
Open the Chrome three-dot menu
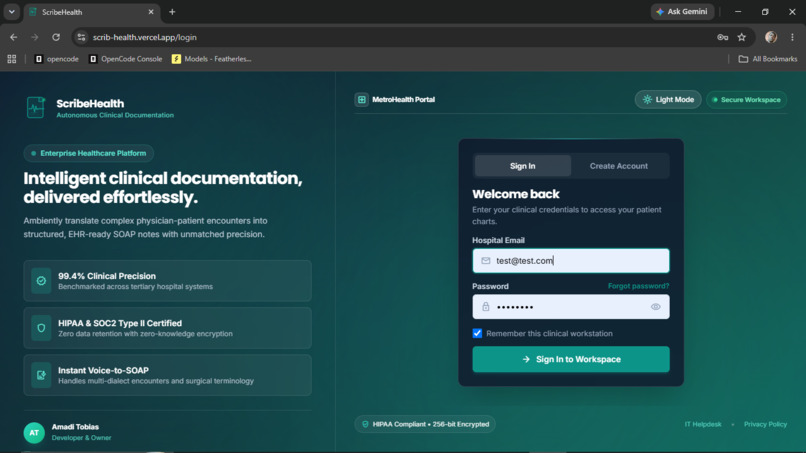click(792, 37)
